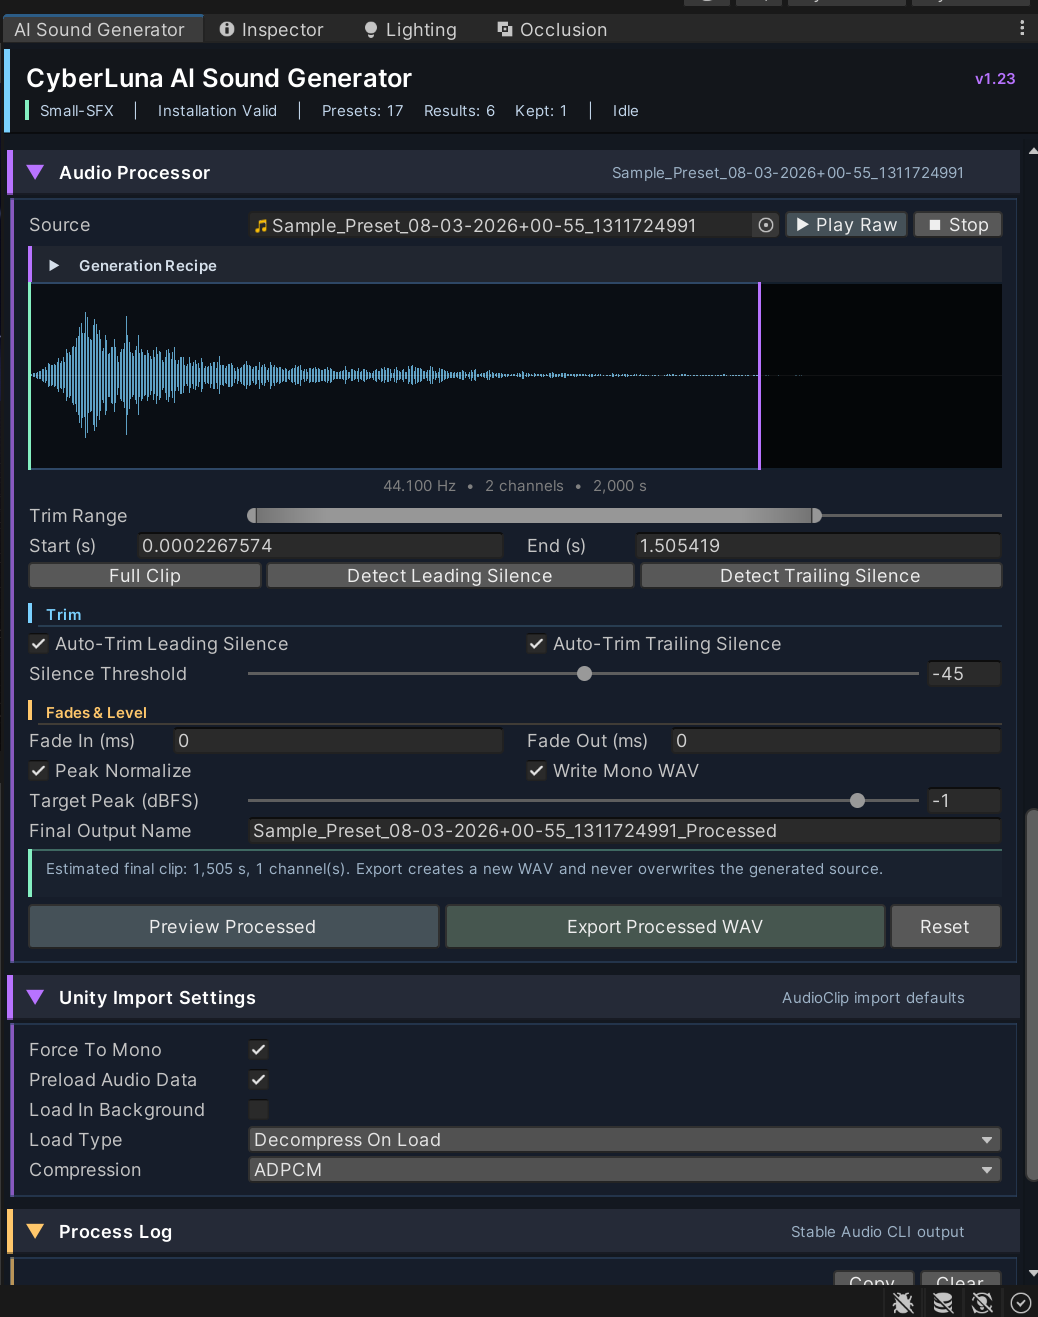Image resolution: width=1038 pixels, height=1317 pixels.
Task: Click Preview Processed button
Action: pyautogui.click(x=233, y=926)
